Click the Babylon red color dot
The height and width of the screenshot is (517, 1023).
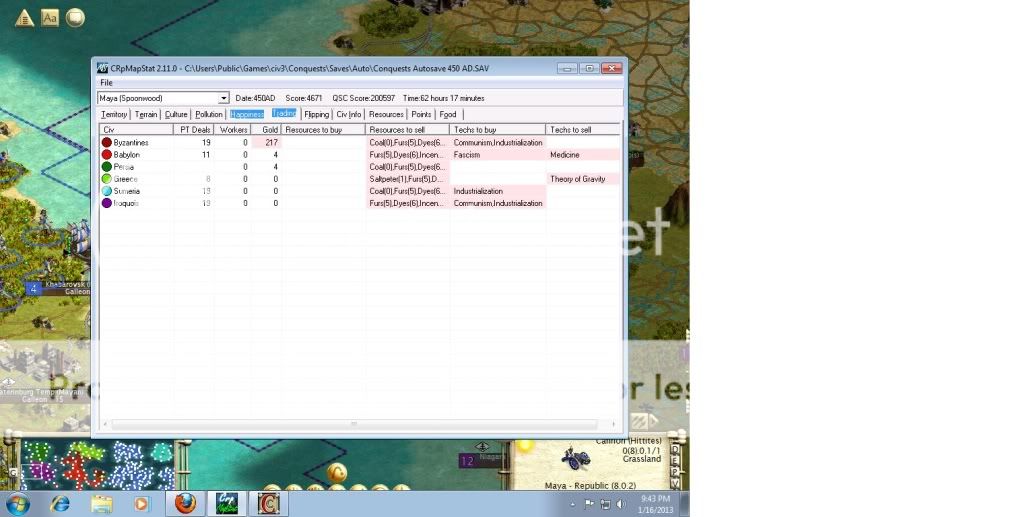pyautogui.click(x=107, y=155)
